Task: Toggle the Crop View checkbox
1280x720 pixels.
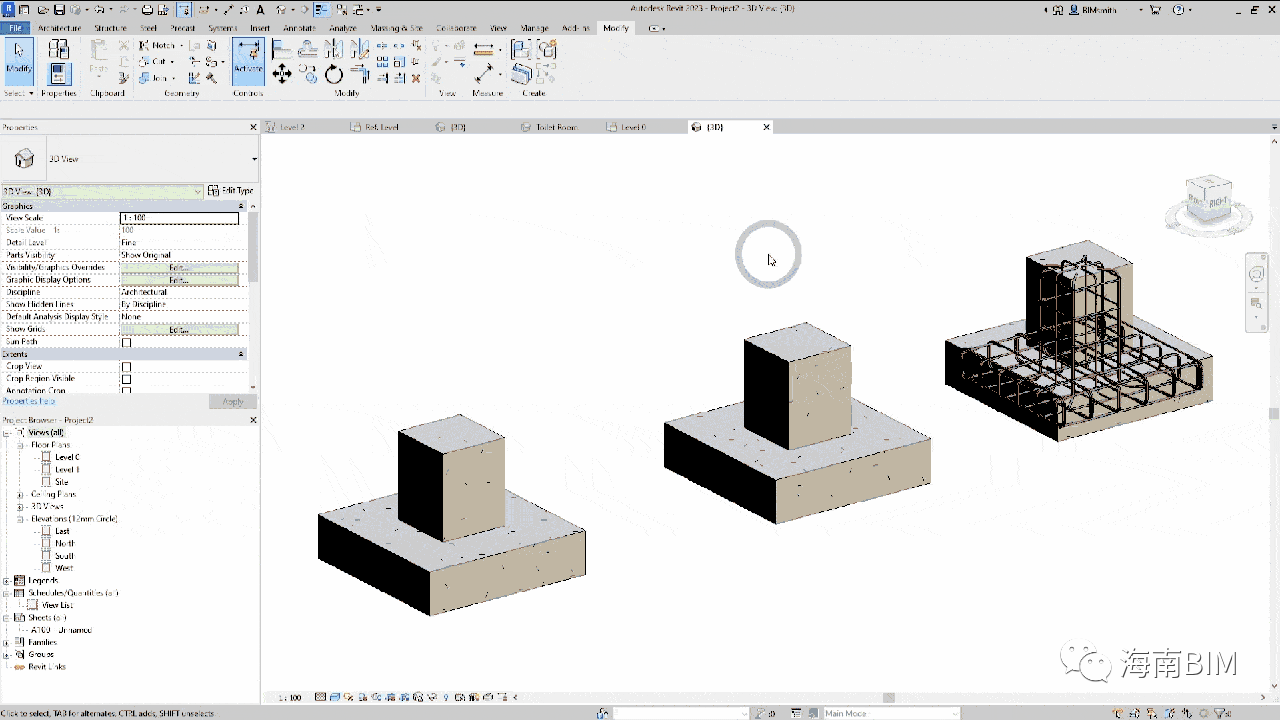Action: pos(126,367)
